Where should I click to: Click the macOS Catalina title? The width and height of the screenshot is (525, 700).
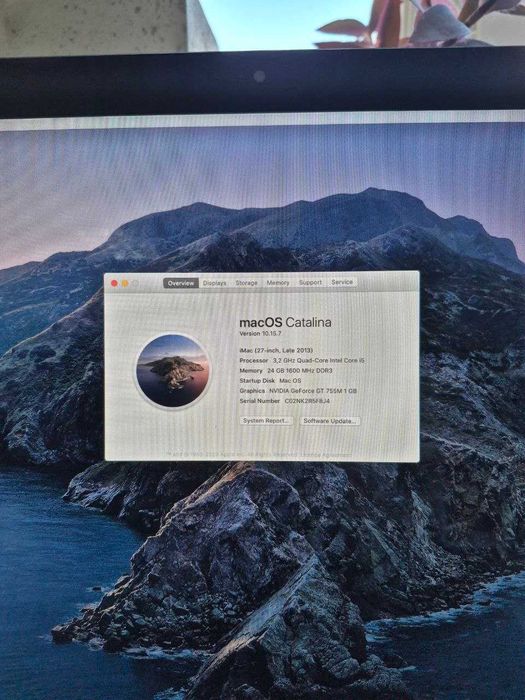click(x=285, y=322)
